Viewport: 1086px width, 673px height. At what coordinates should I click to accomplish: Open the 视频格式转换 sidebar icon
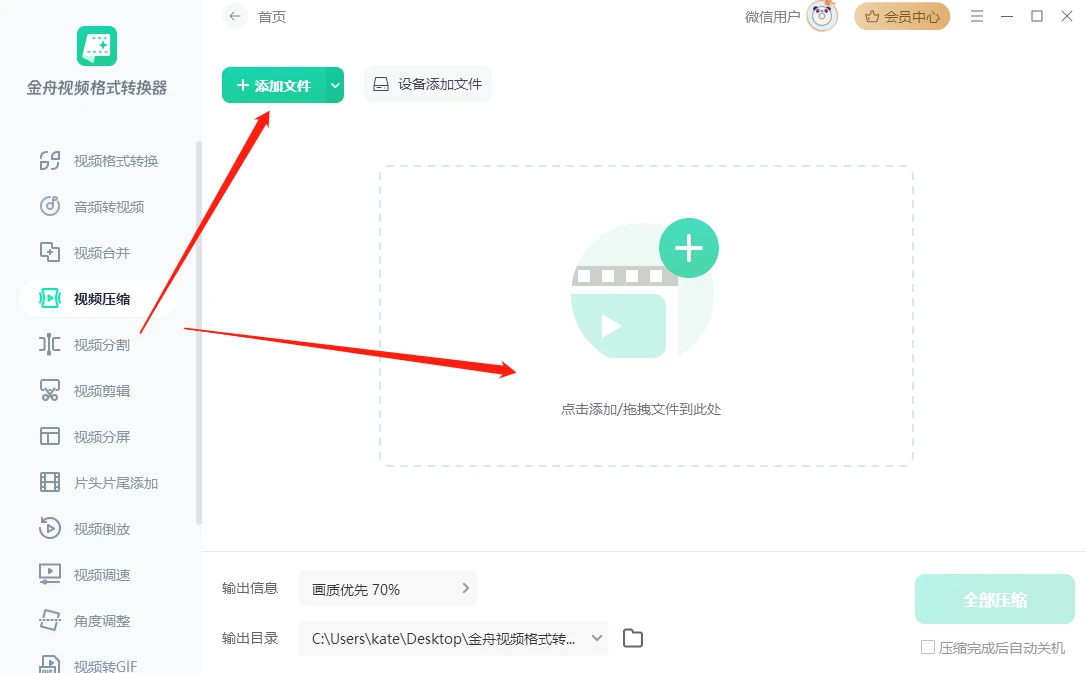[x=50, y=161]
